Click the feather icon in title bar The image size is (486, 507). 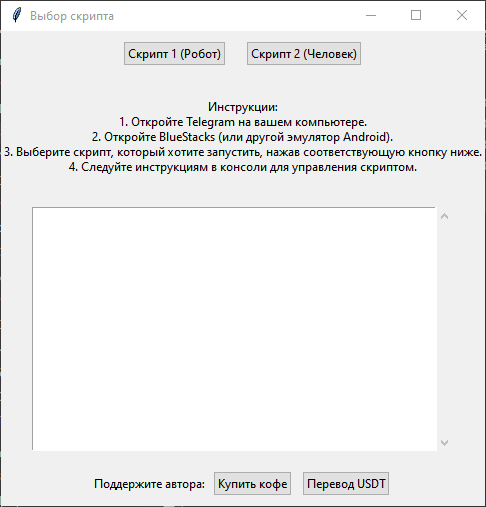(16, 15)
